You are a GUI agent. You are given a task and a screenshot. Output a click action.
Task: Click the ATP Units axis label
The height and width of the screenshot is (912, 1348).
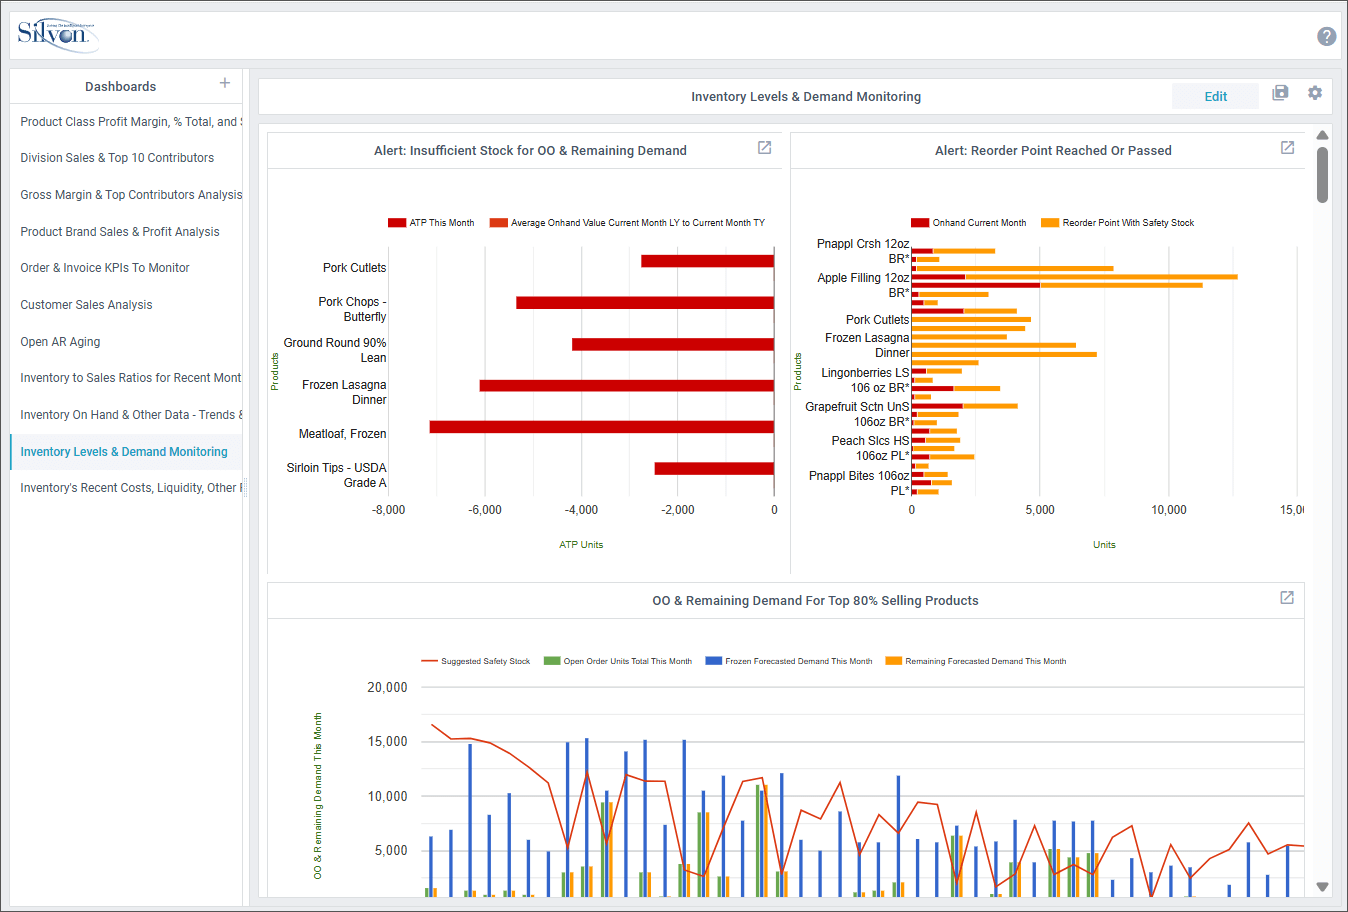(x=581, y=545)
